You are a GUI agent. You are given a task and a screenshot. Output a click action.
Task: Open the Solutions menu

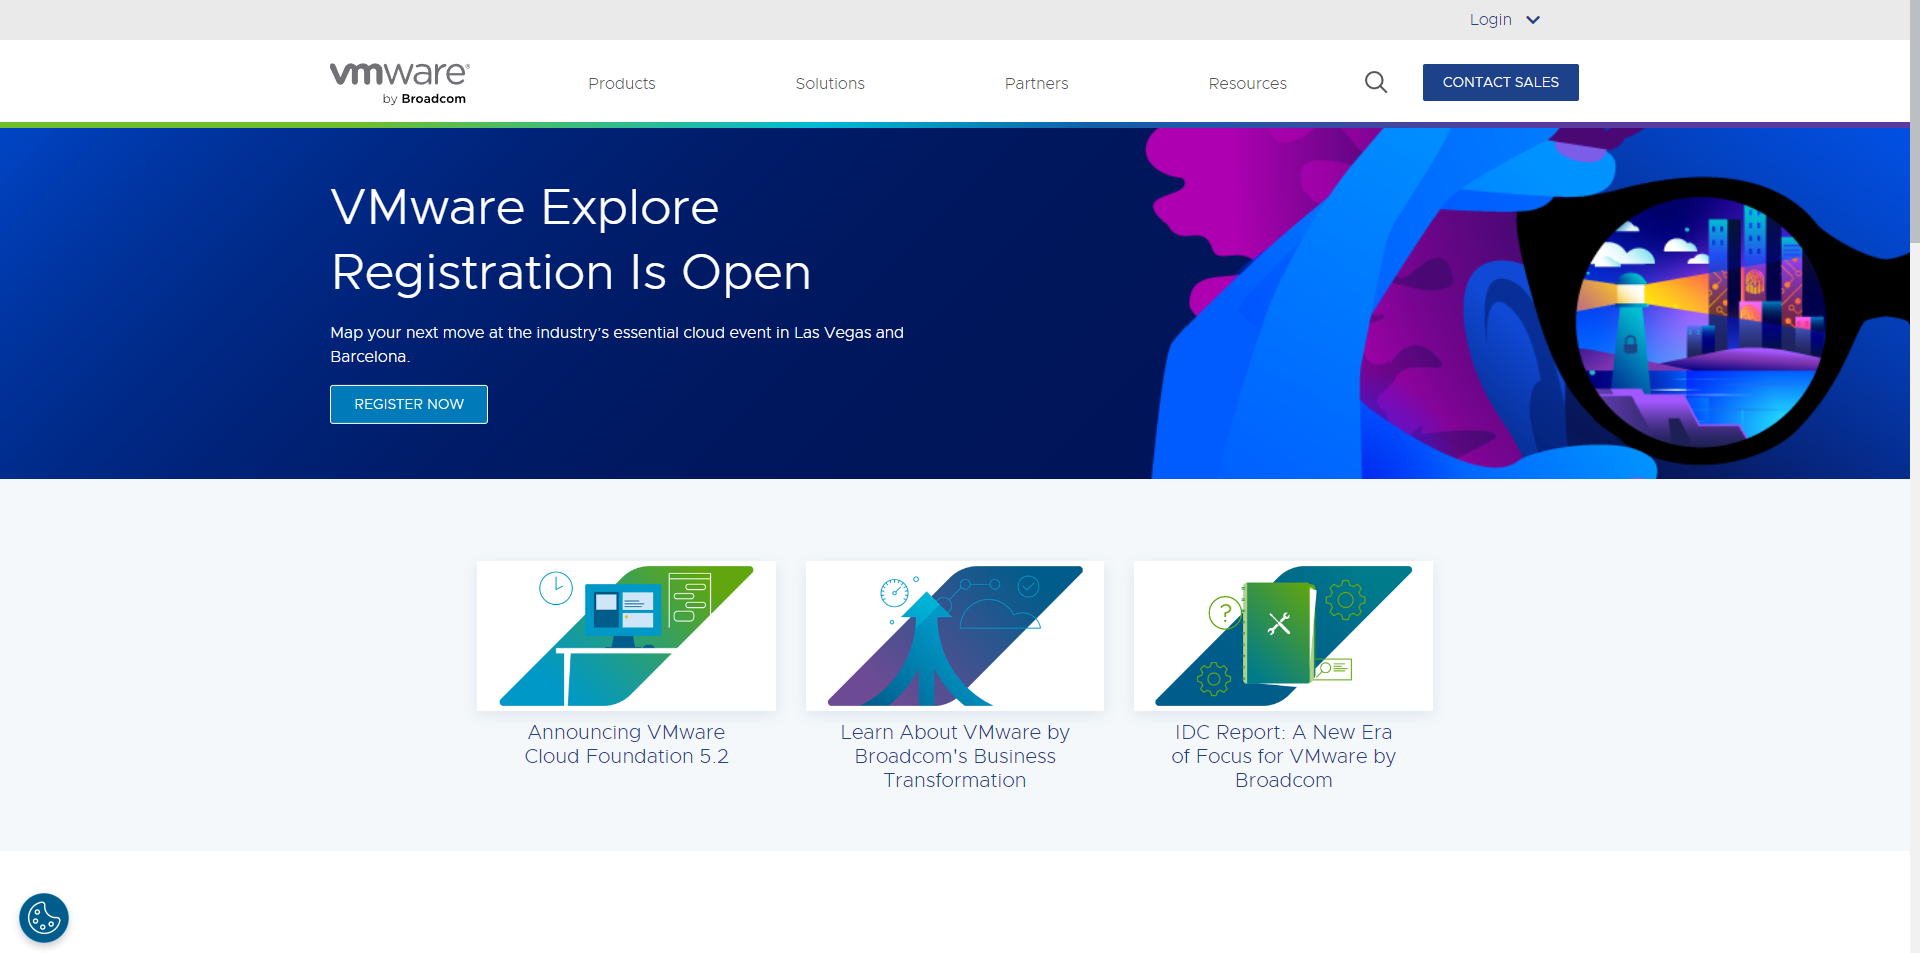tap(830, 84)
